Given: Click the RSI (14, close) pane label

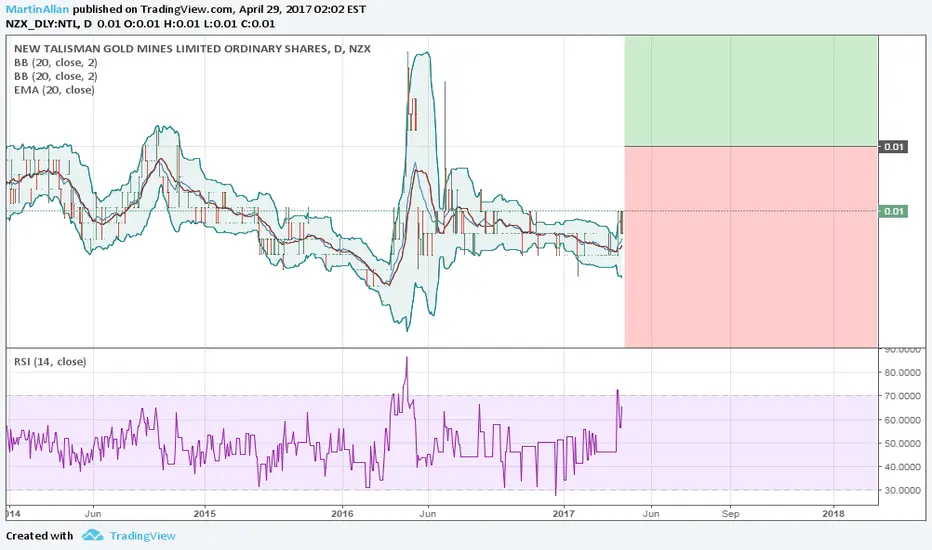Looking at the screenshot, I should tap(50, 362).
